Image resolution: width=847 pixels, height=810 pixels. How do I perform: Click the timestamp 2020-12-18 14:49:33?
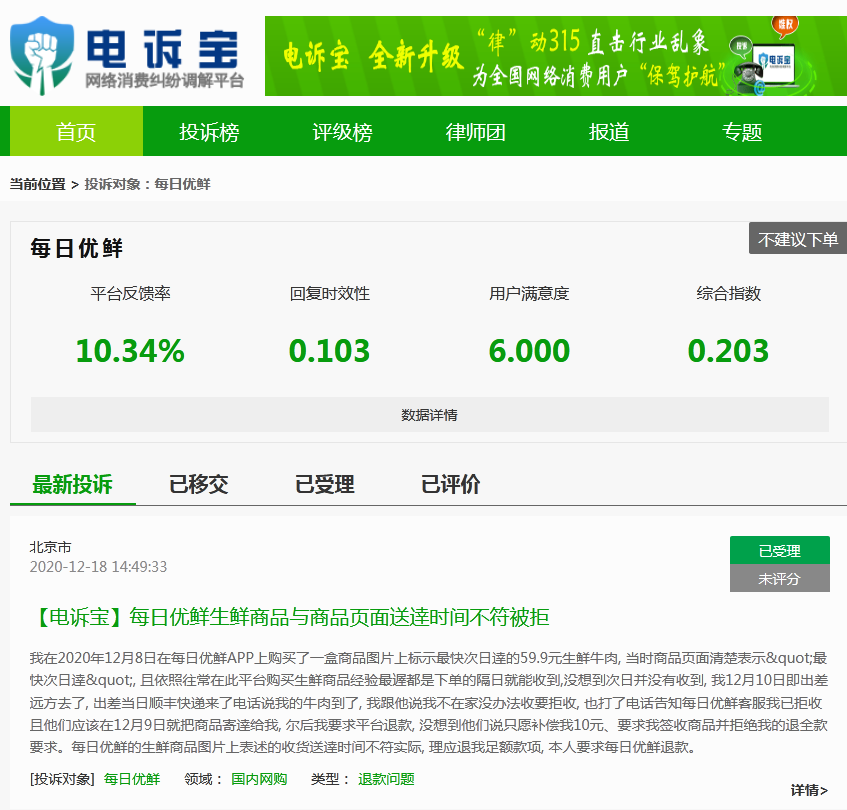pos(98,566)
